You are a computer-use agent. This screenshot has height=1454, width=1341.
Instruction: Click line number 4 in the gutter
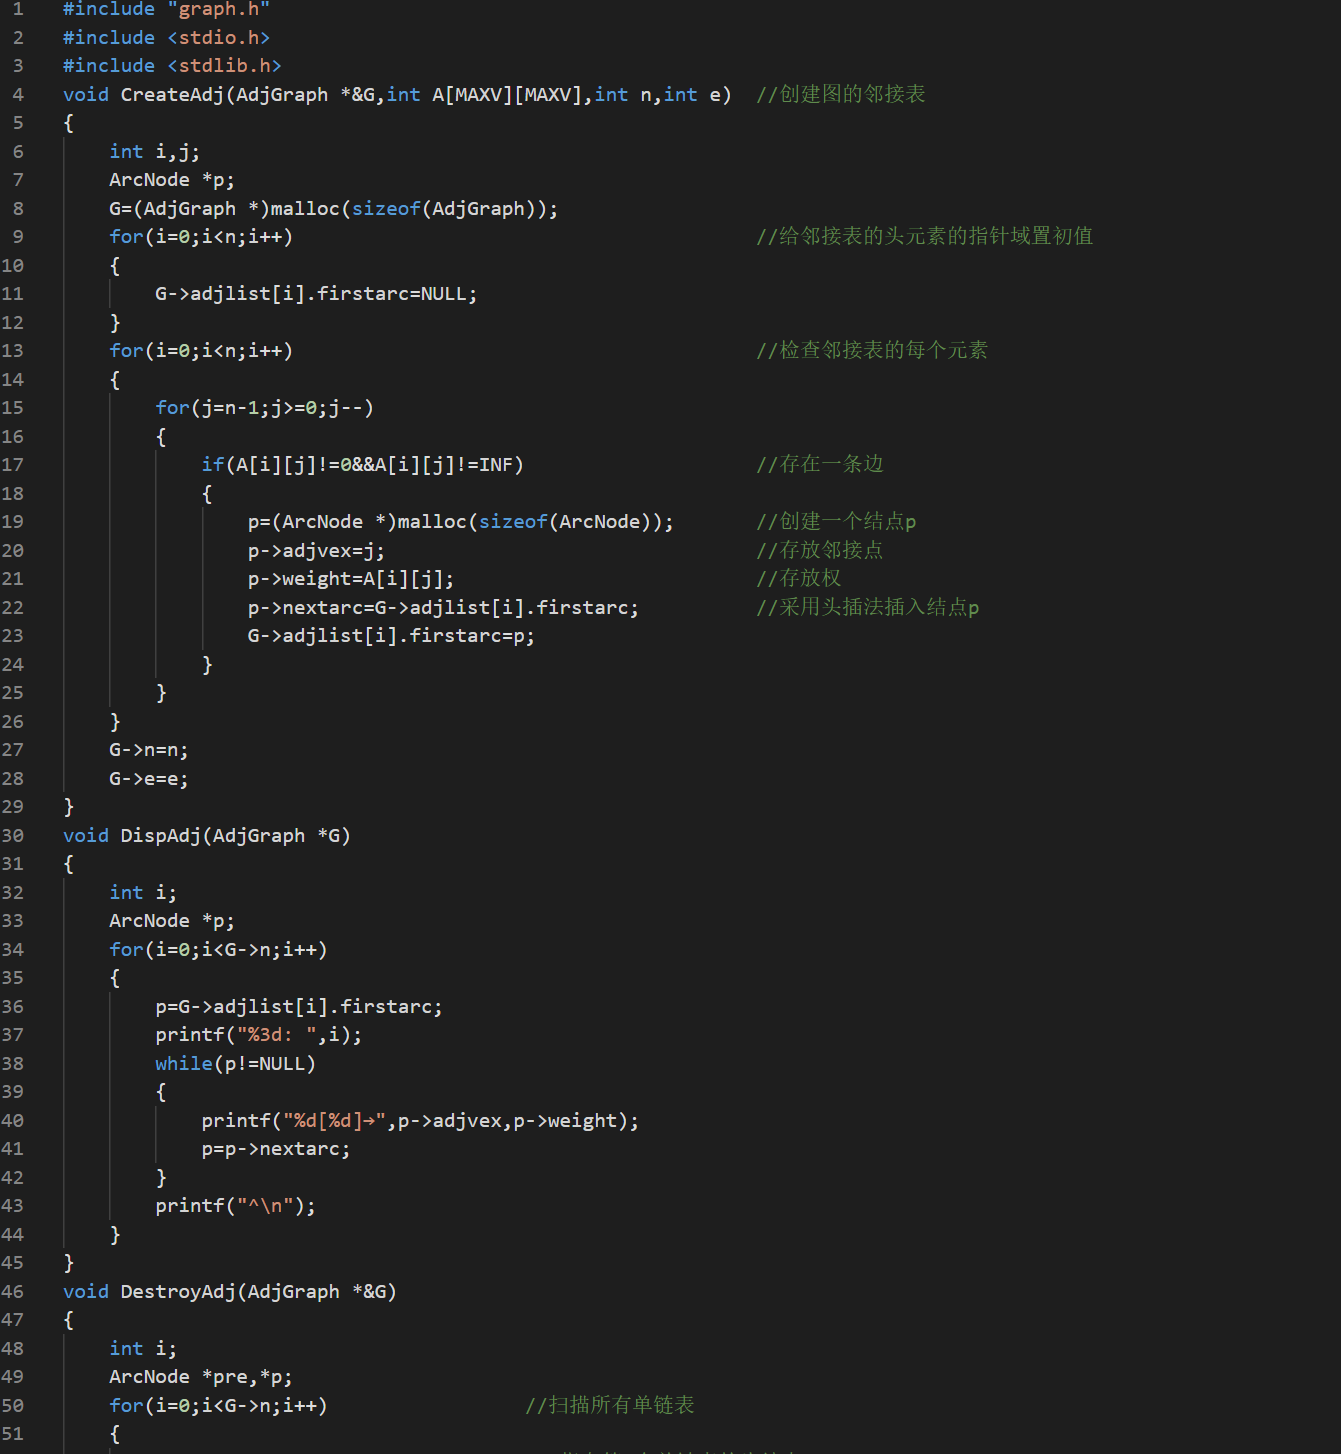[17, 94]
